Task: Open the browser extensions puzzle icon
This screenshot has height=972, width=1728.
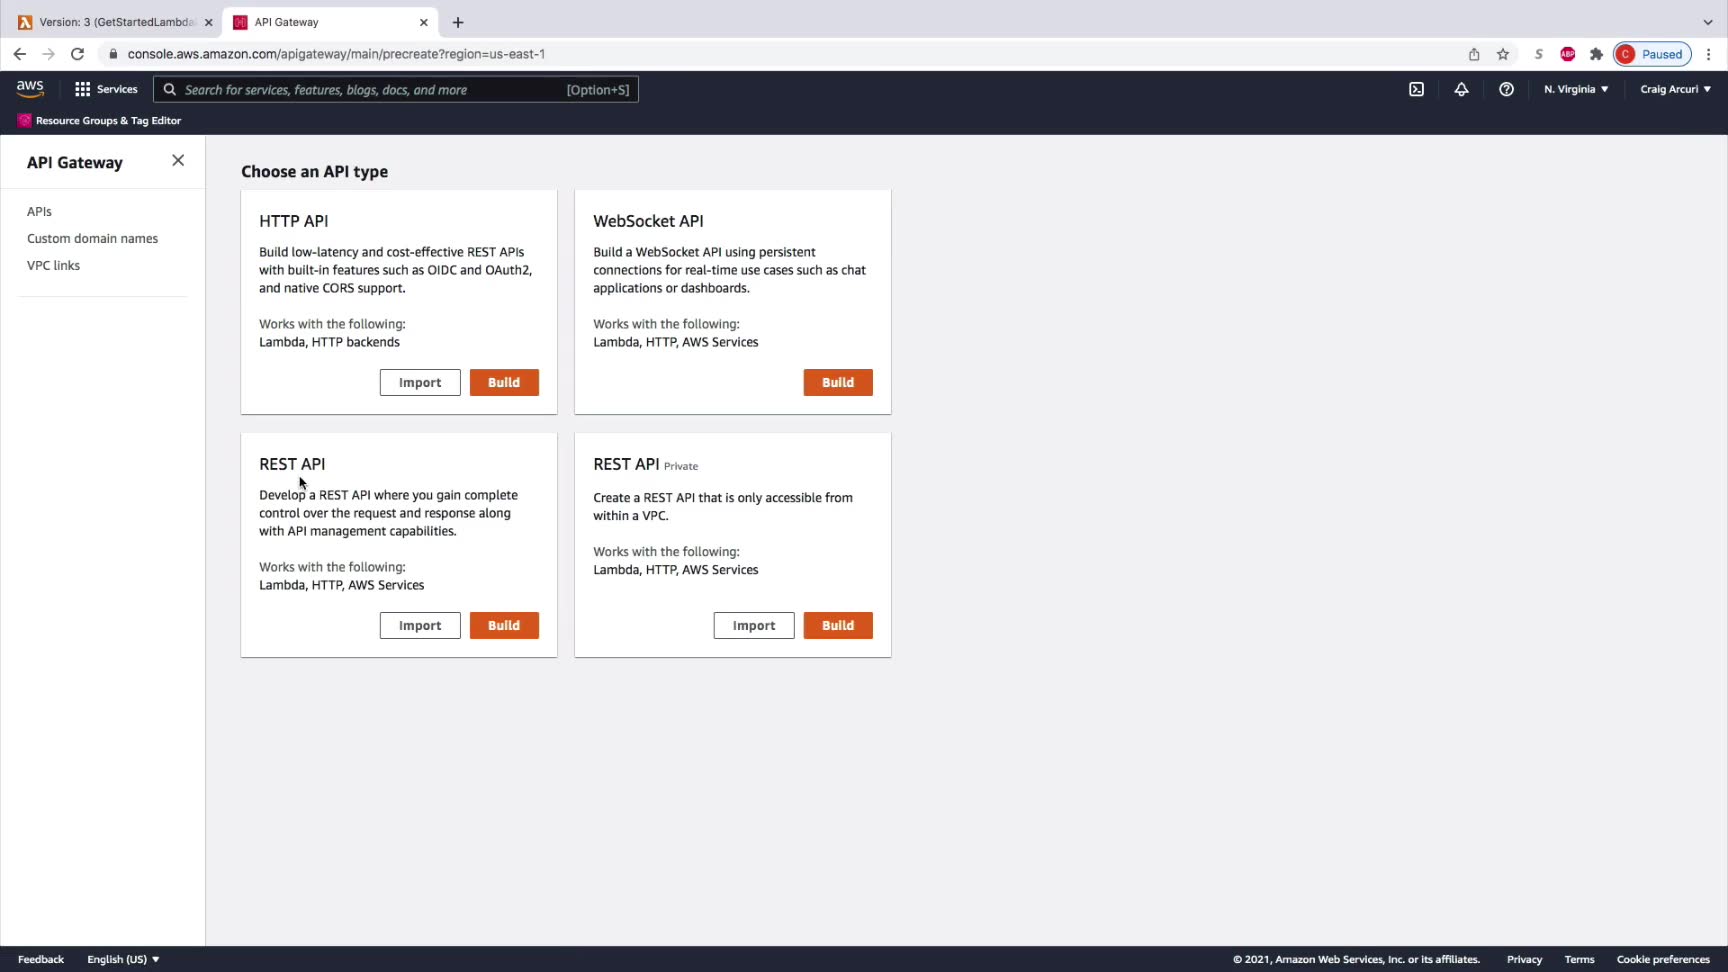Action: point(1596,54)
